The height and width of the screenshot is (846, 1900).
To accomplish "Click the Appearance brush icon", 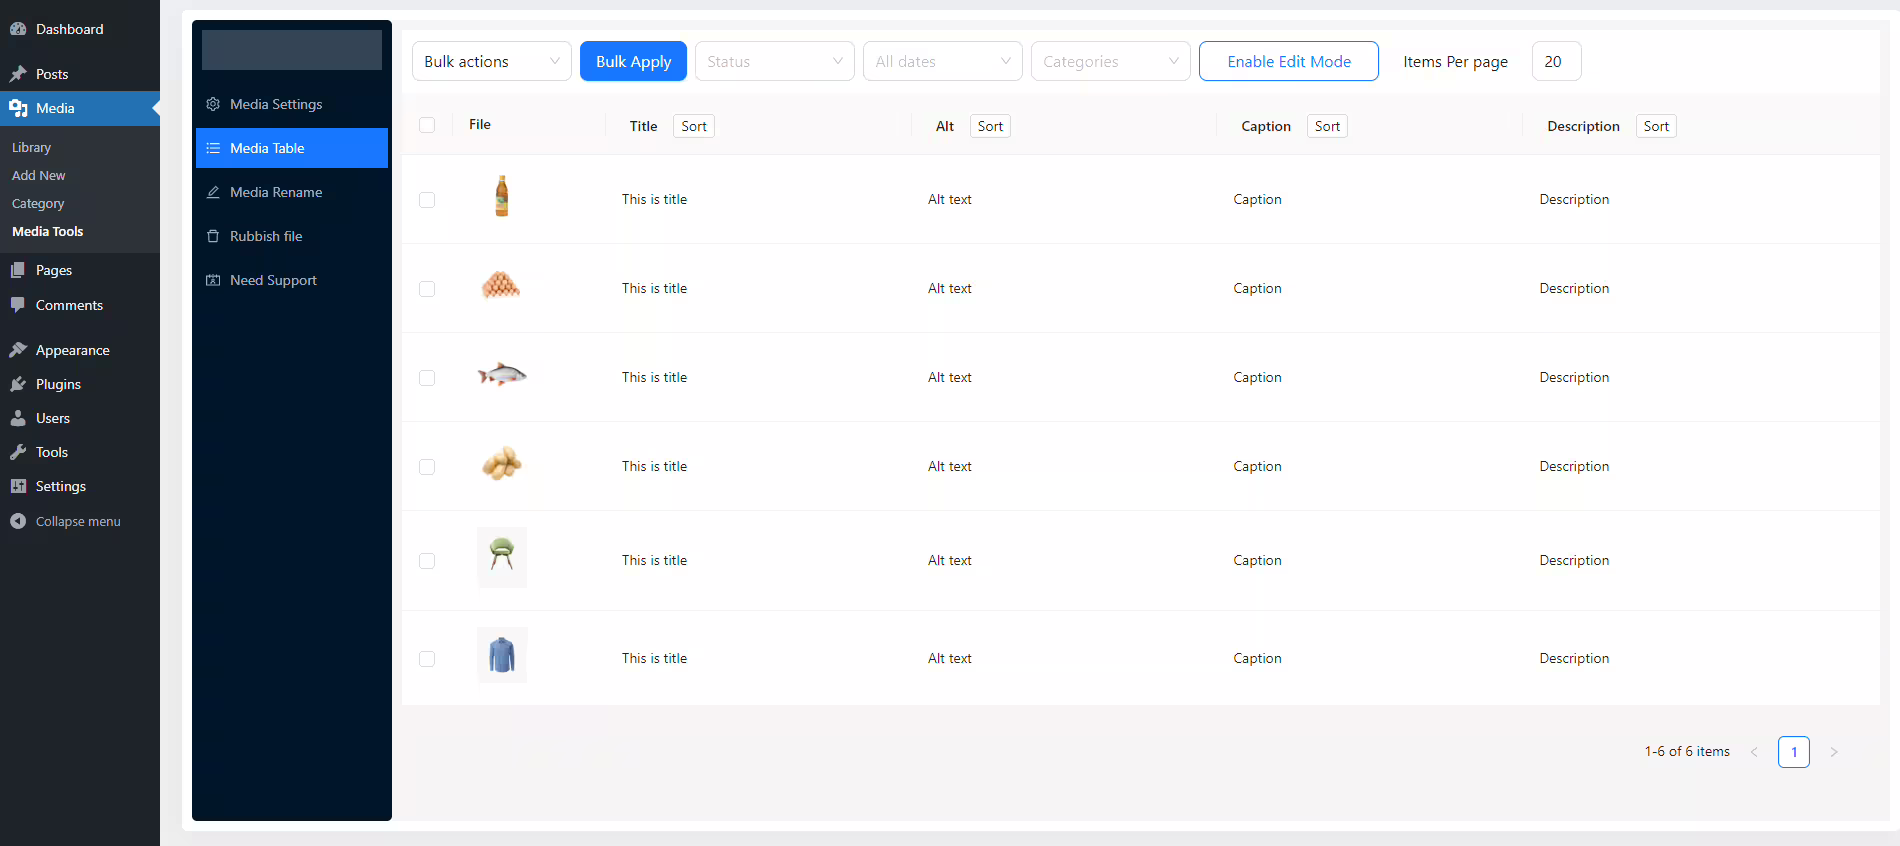I will tap(18, 350).
